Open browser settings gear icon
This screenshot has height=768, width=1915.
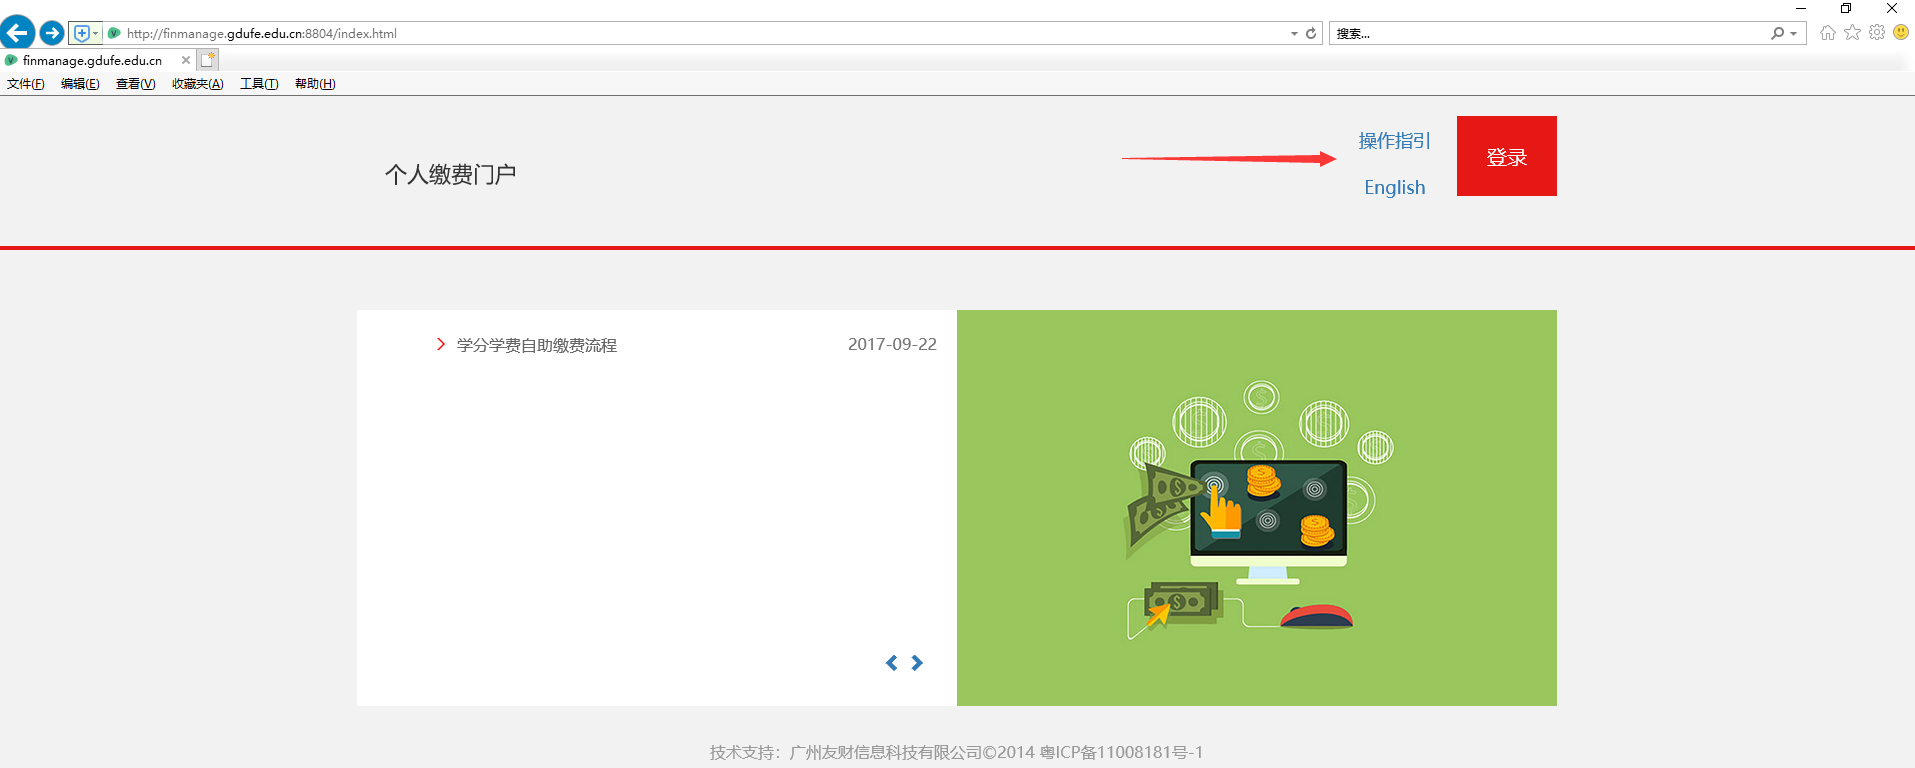point(1877,33)
